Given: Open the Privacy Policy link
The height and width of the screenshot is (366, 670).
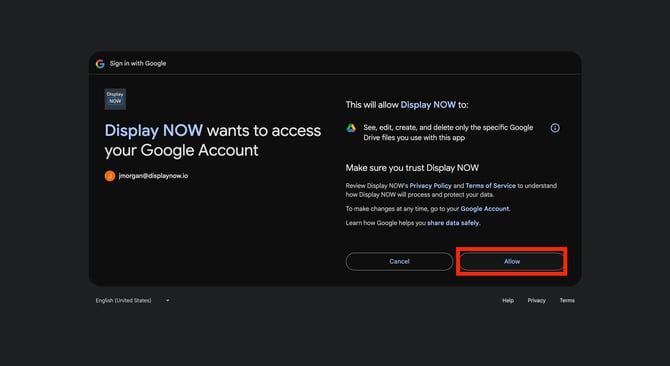Looking at the screenshot, I should coord(430,186).
